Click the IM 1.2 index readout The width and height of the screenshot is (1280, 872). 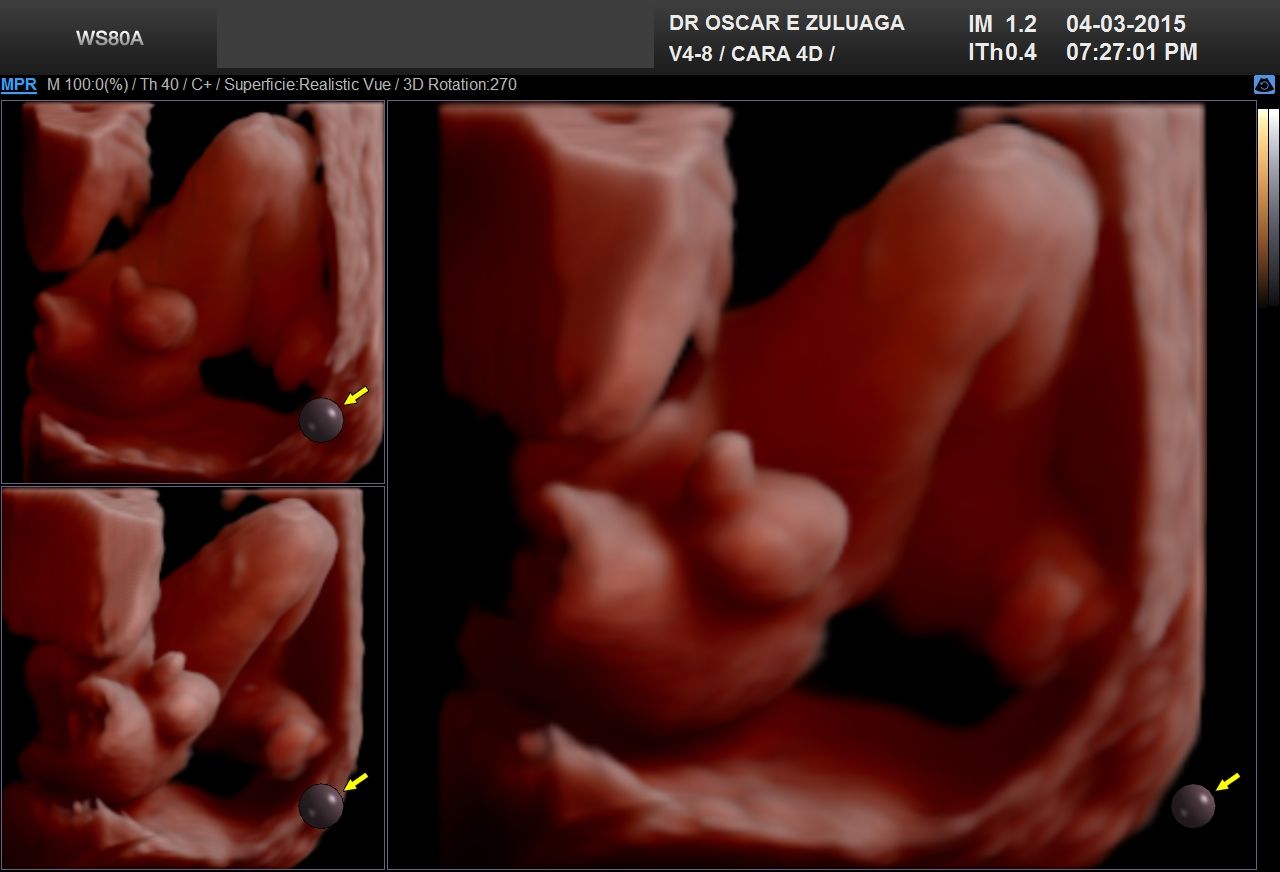pos(1002,24)
